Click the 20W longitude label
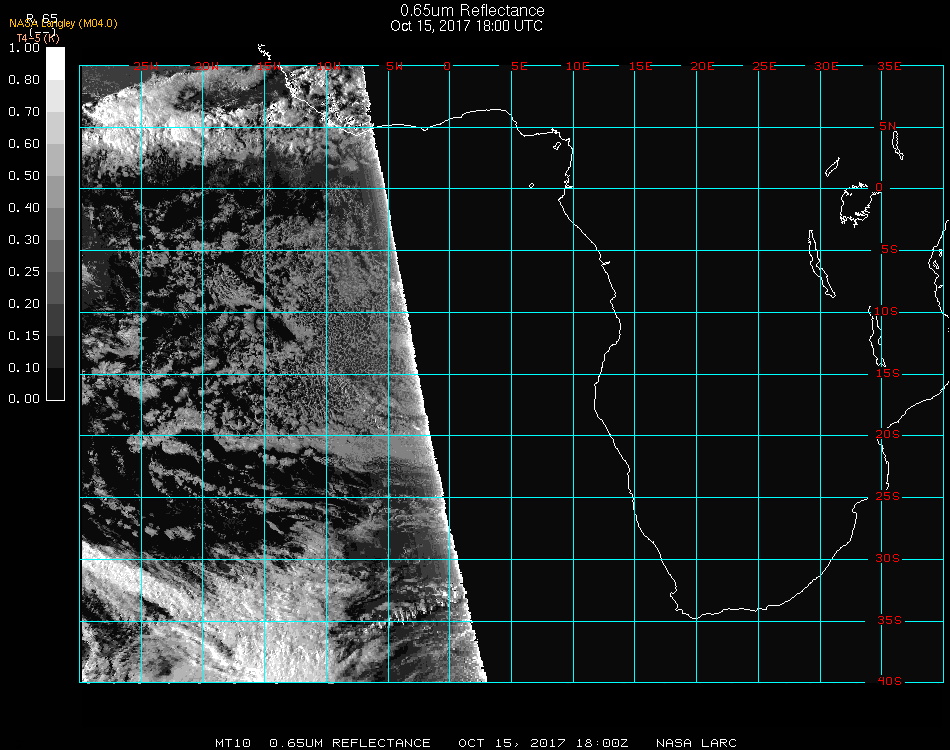 click(207, 66)
